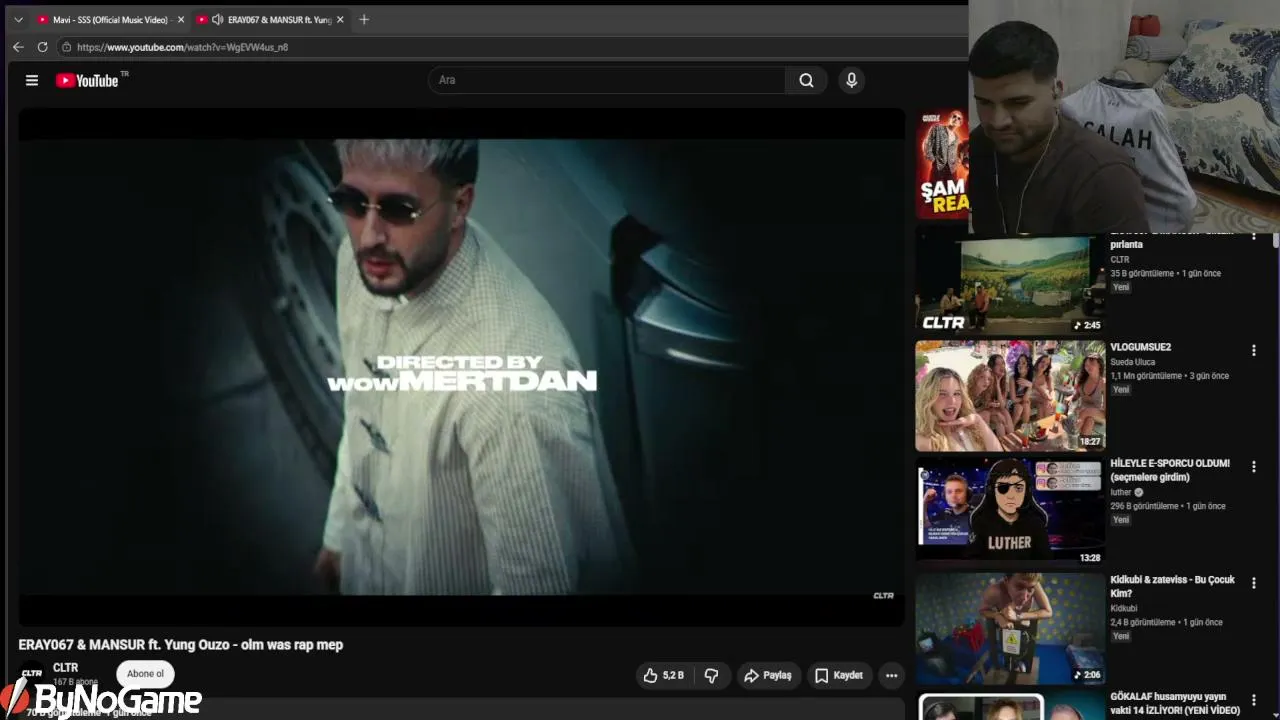This screenshot has width=1280, height=720.
Task: Focus the Ara search field
Action: click(x=607, y=80)
